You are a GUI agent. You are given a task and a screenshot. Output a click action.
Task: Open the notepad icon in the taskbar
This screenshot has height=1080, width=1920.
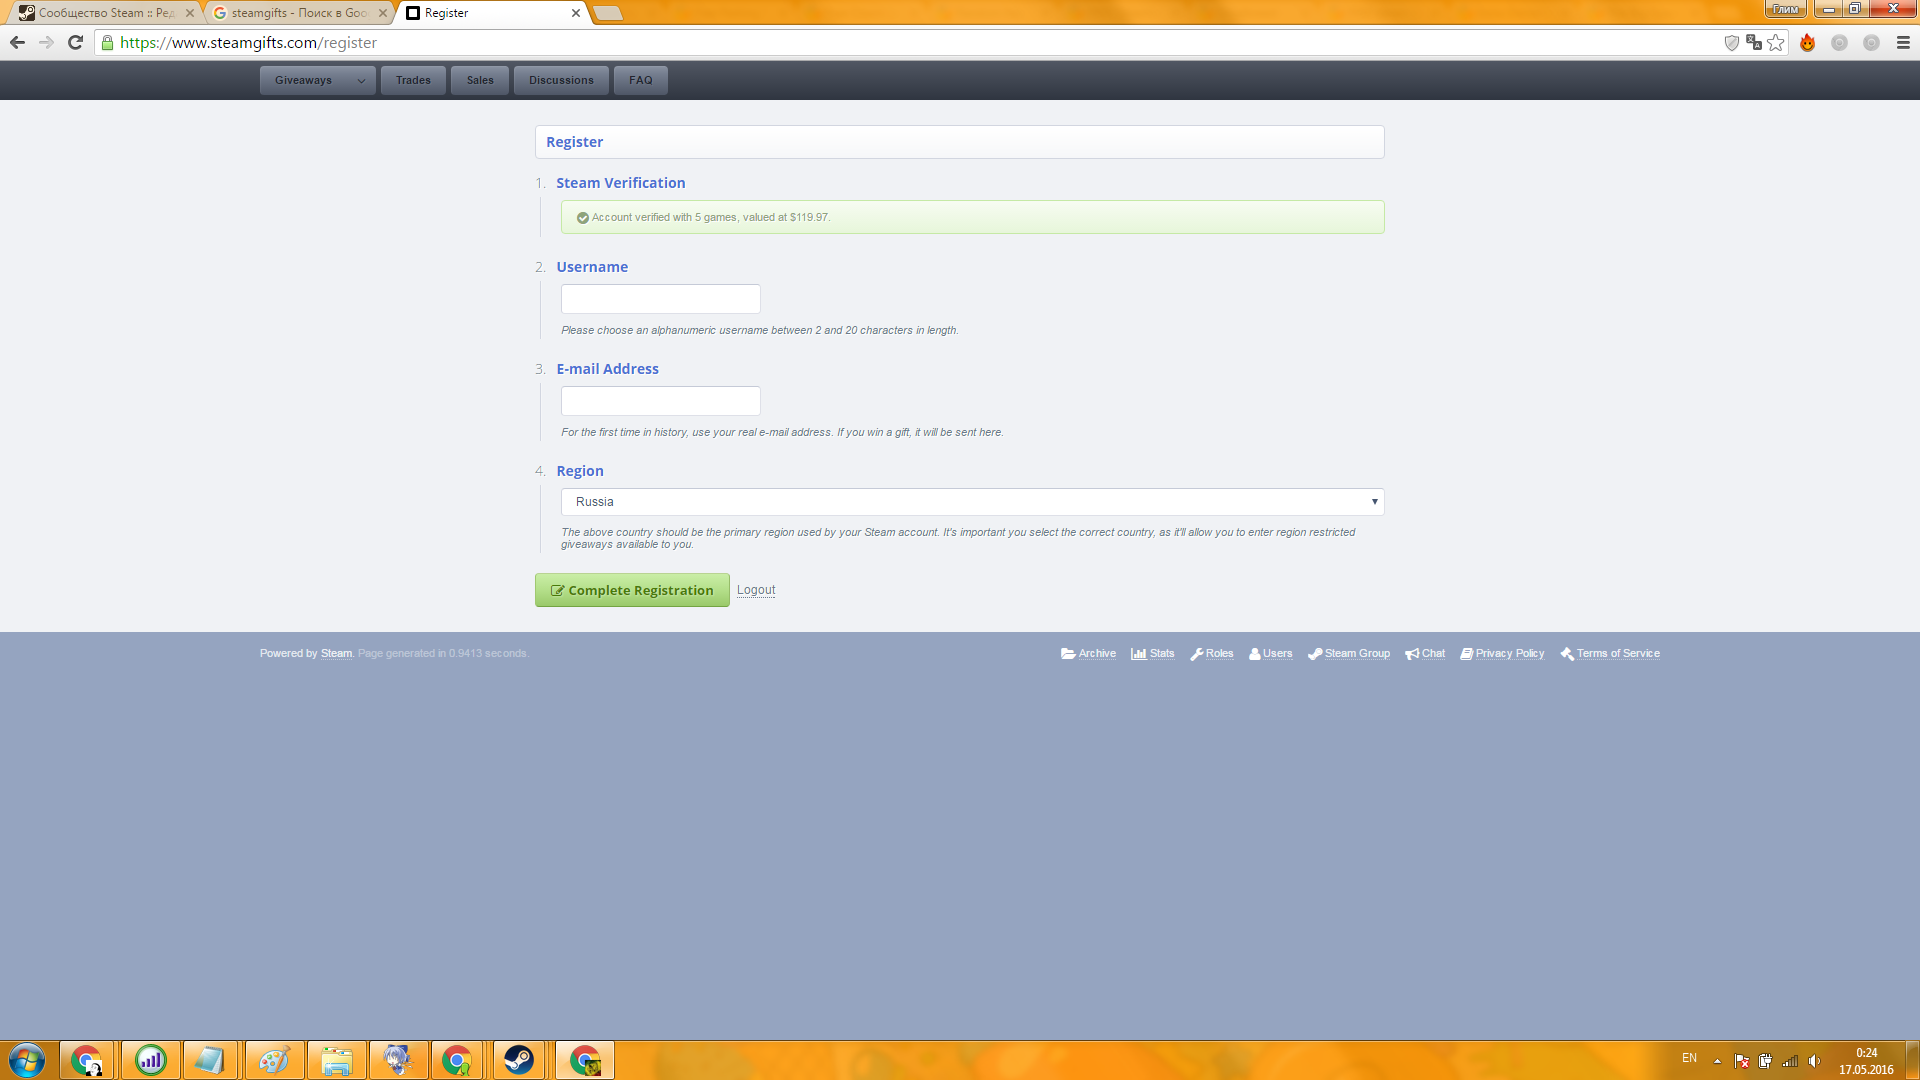click(210, 1060)
